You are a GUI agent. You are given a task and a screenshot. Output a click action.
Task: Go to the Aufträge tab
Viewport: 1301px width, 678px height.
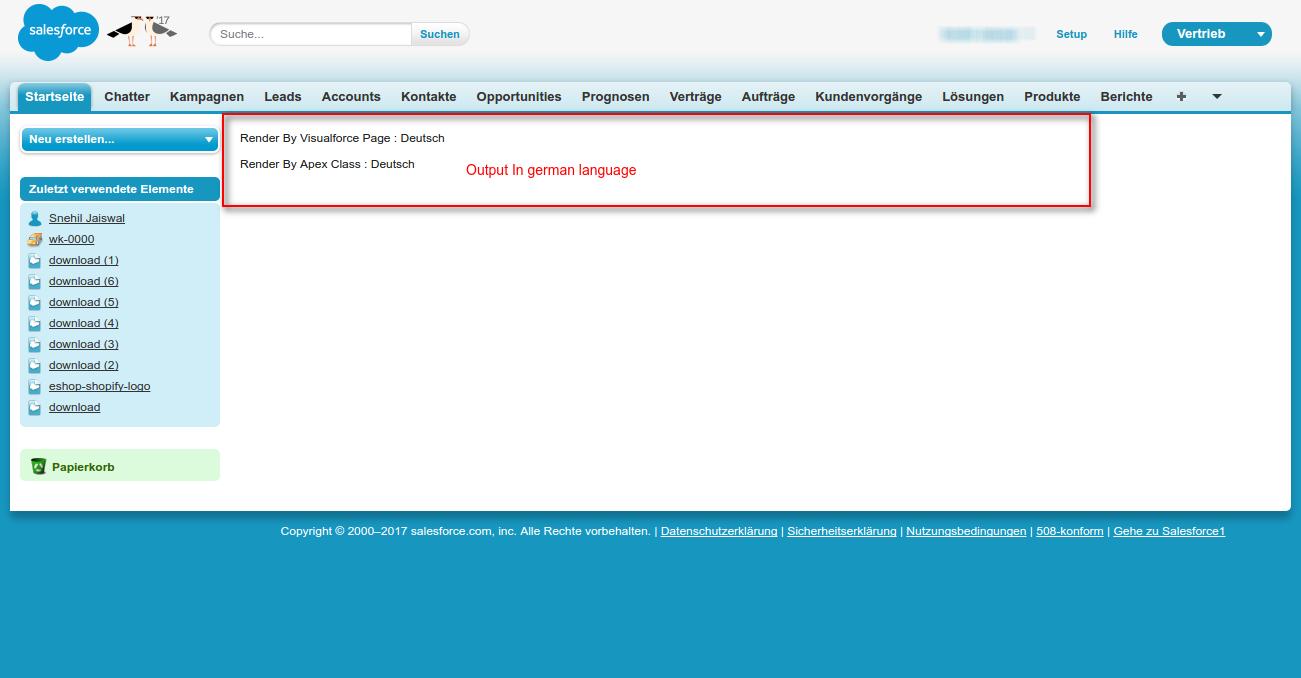(768, 97)
